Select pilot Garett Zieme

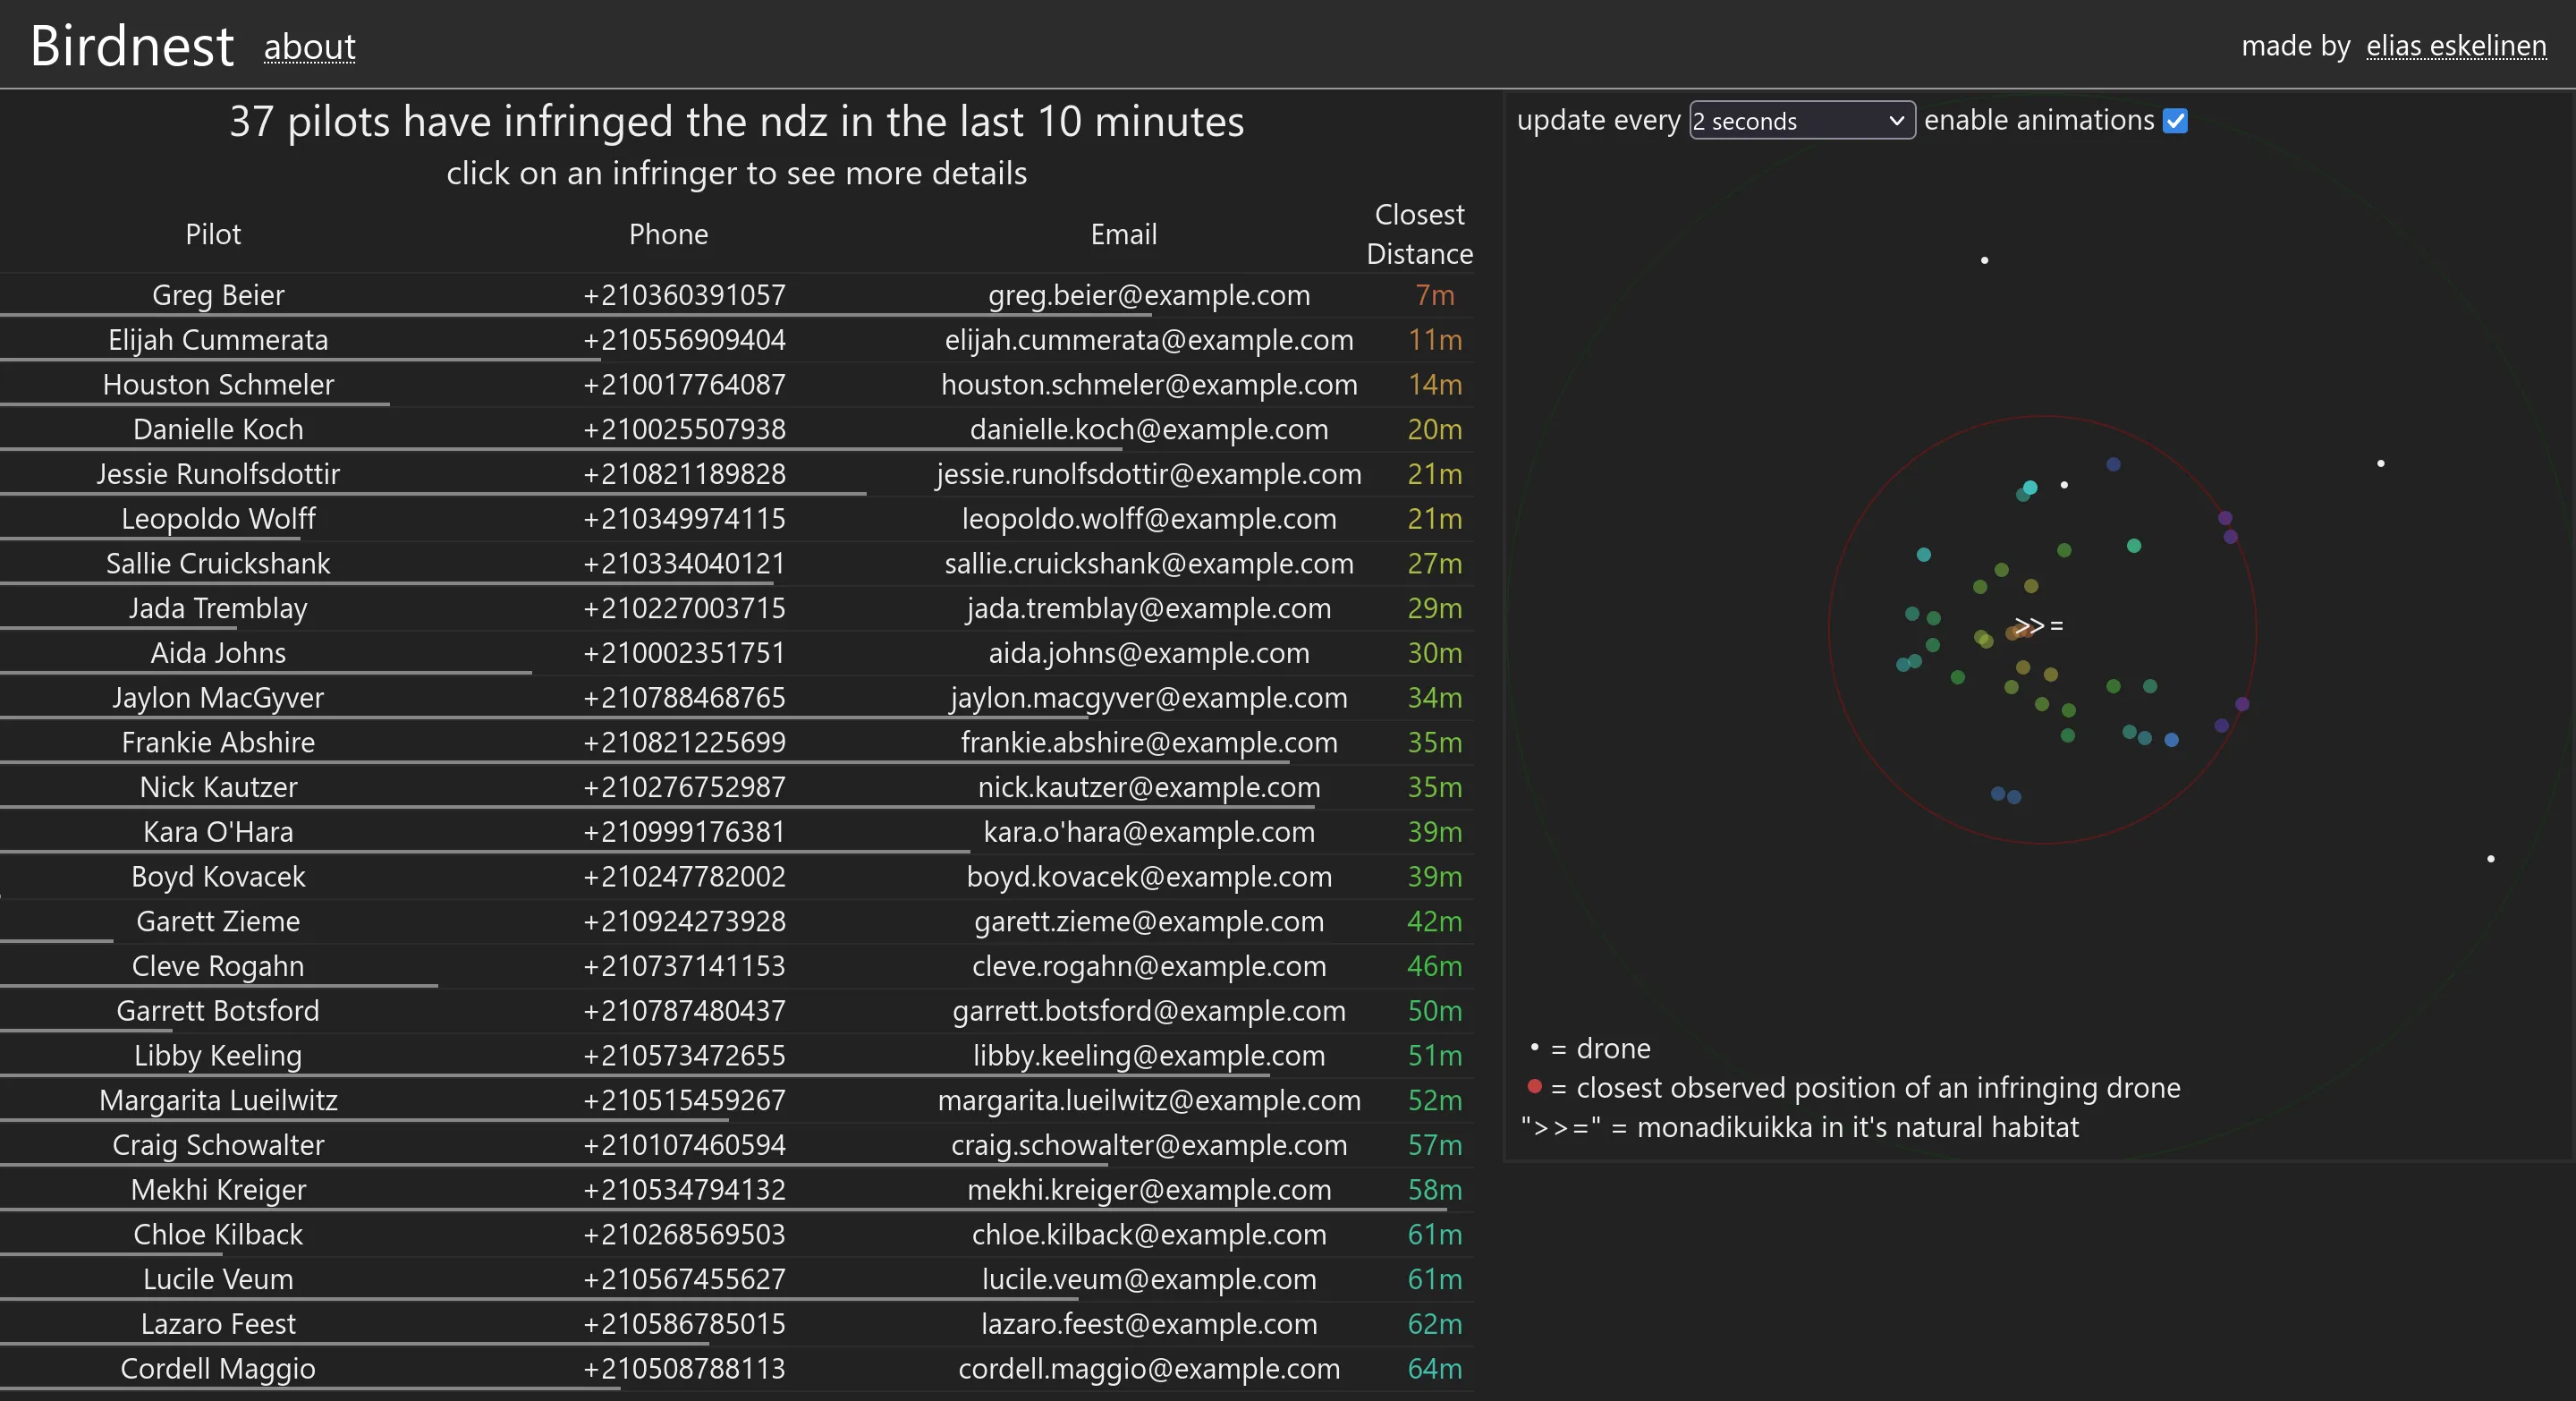click(x=218, y=921)
